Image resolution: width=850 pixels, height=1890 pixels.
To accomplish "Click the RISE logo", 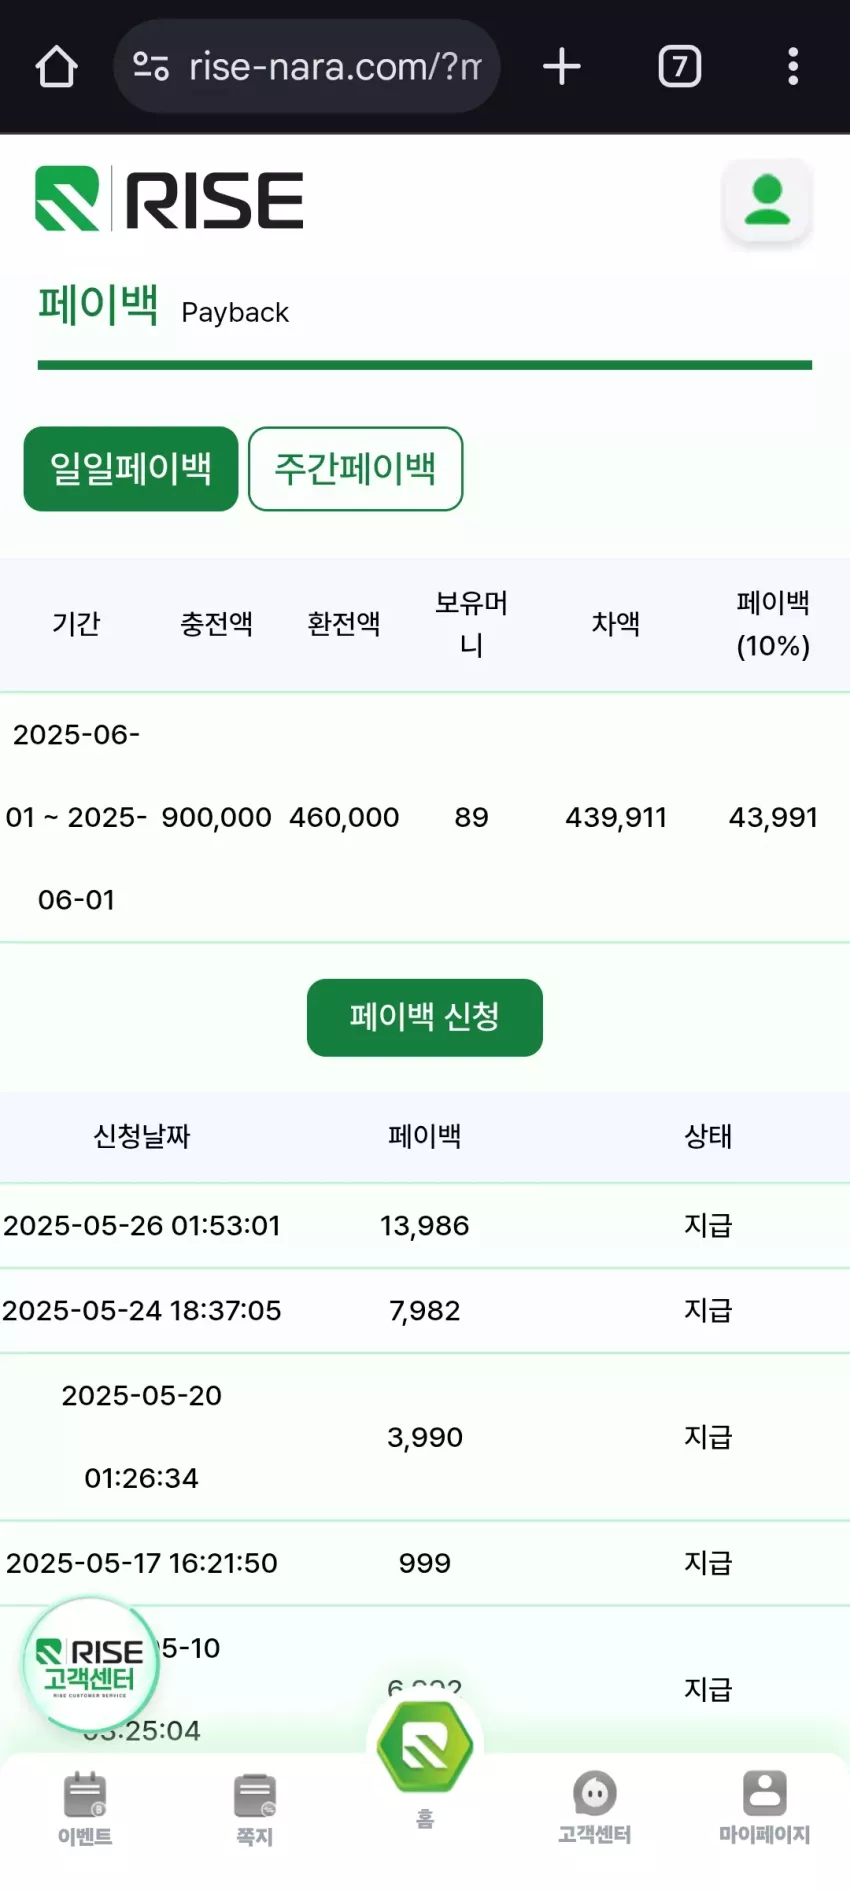I will pos(169,199).
